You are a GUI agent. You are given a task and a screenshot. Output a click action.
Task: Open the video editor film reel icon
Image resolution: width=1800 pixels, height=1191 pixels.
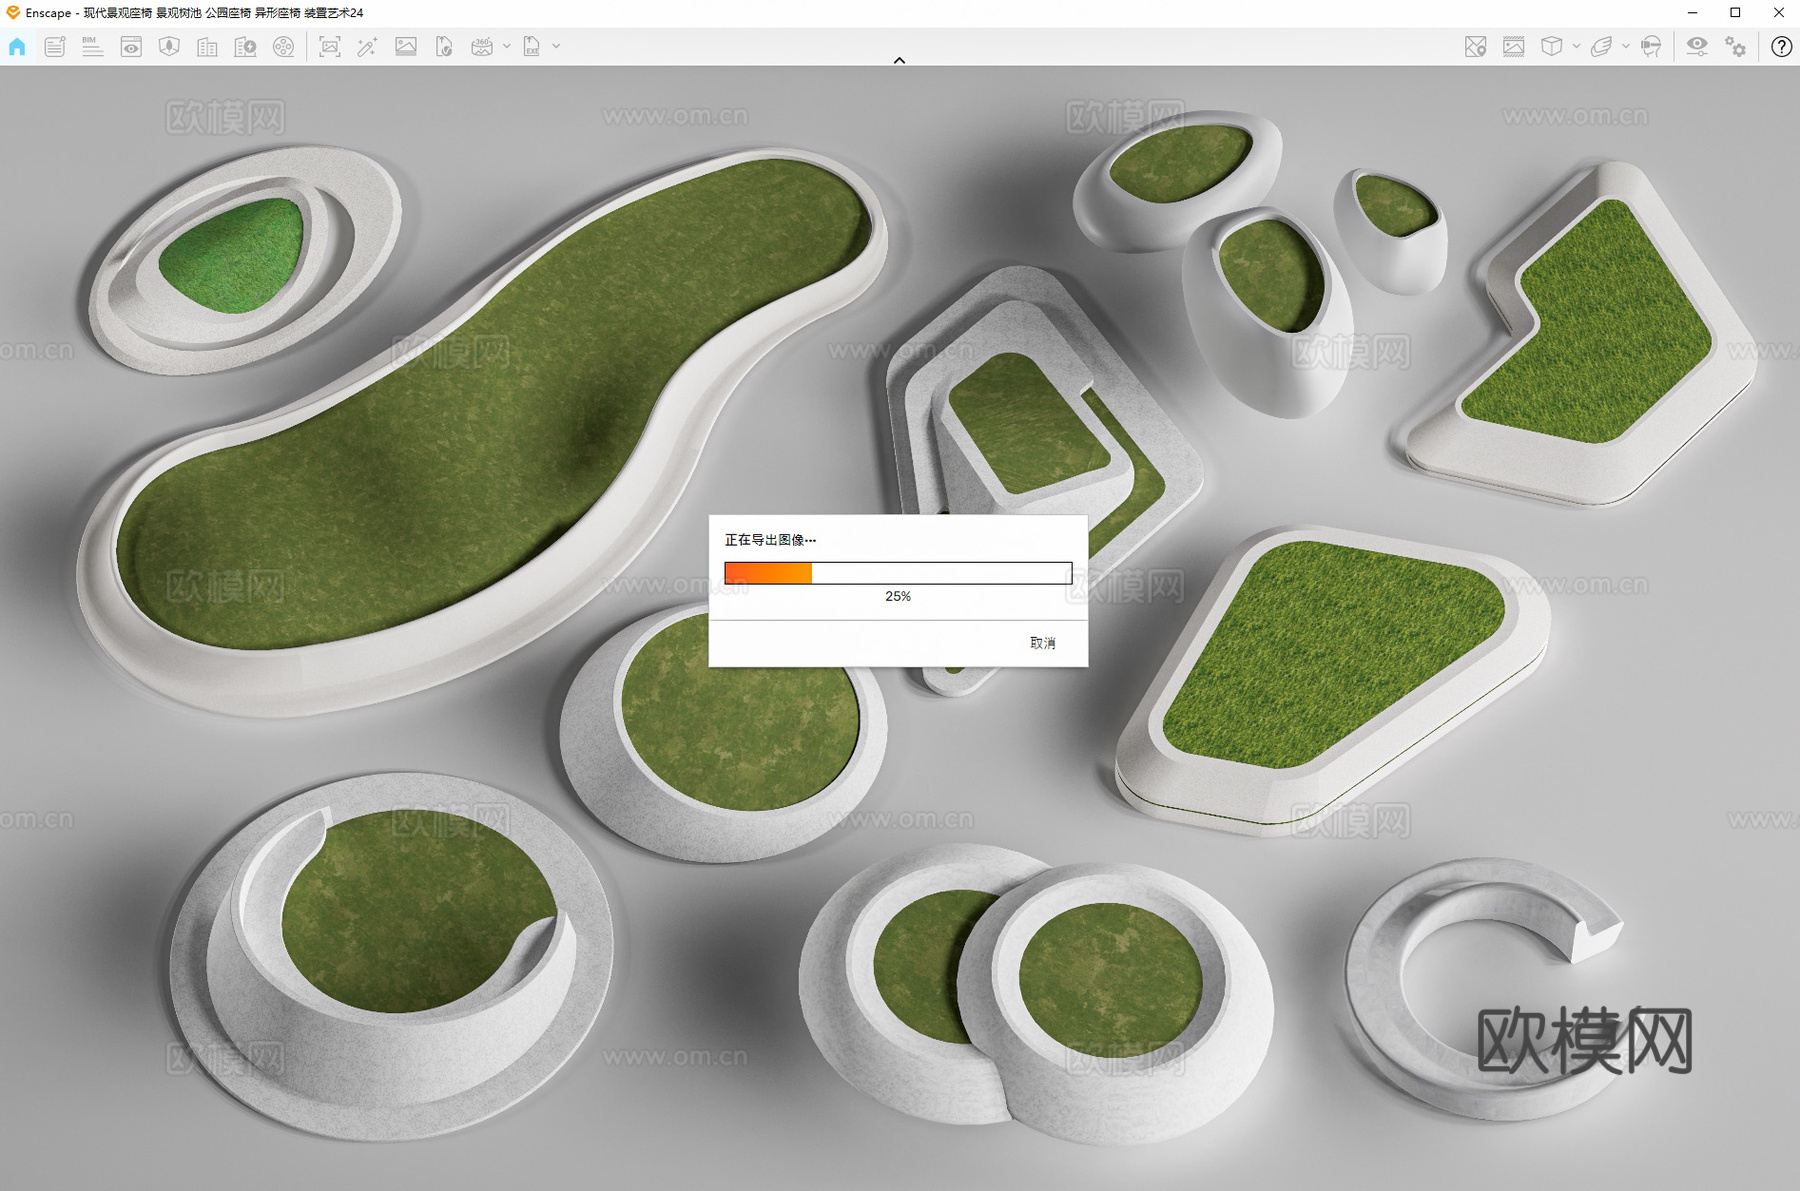click(284, 46)
